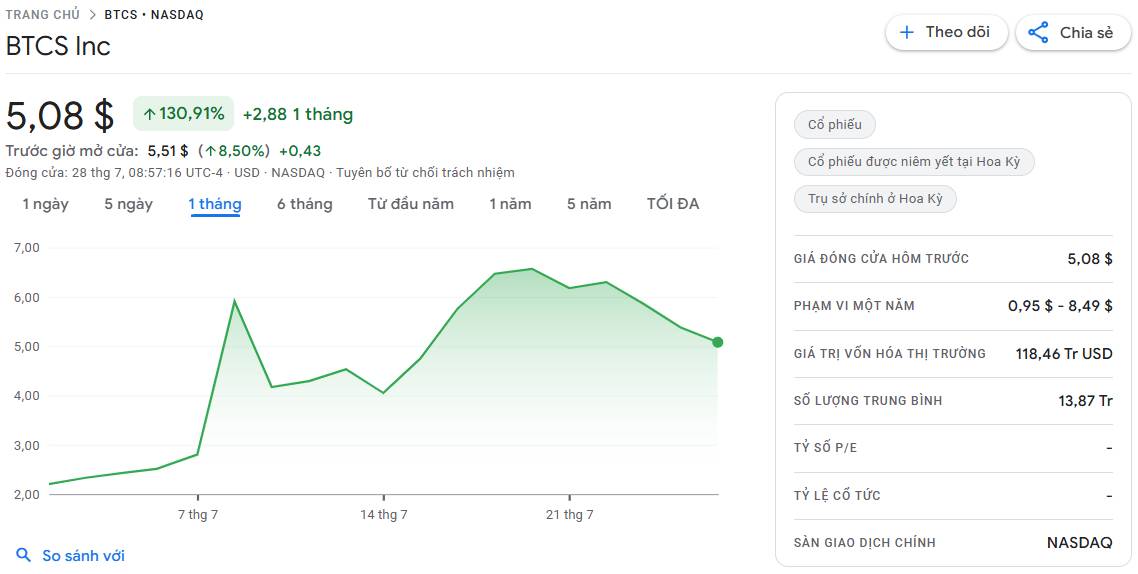Click the plus icon in Theo dõi button
This screenshot has height=574, width=1138.
[906, 33]
